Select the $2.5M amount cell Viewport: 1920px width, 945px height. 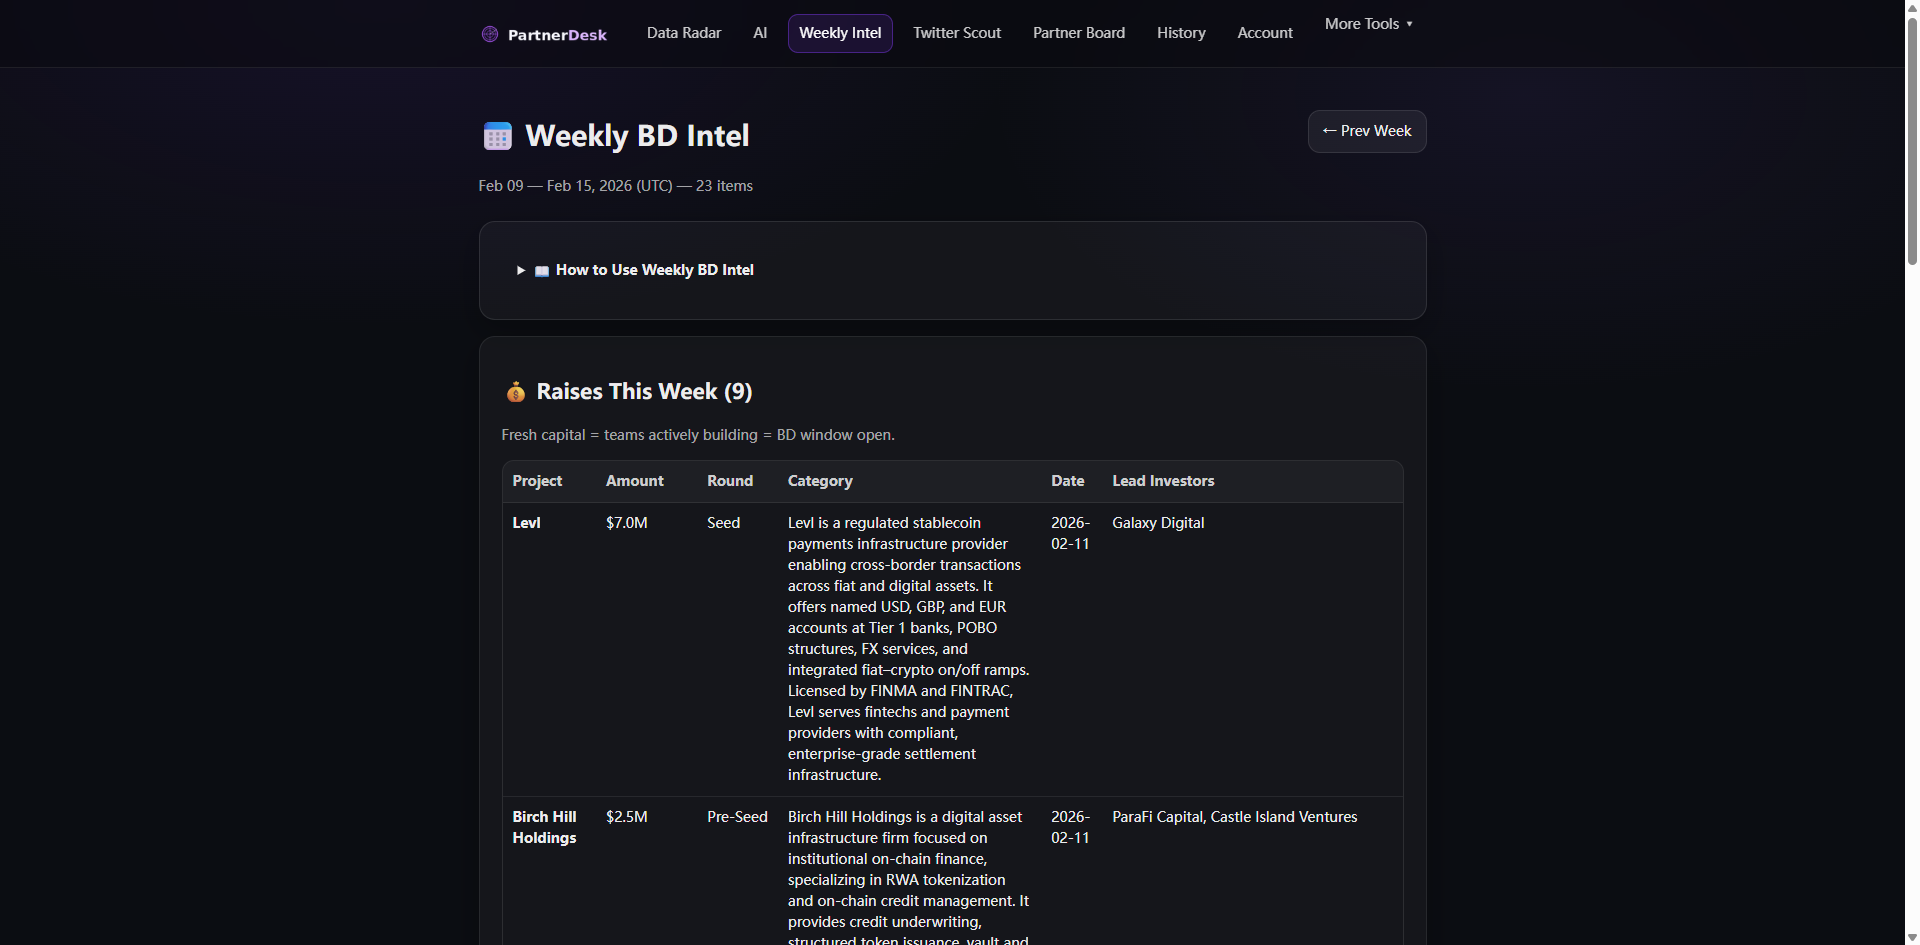click(x=627, y=817)
